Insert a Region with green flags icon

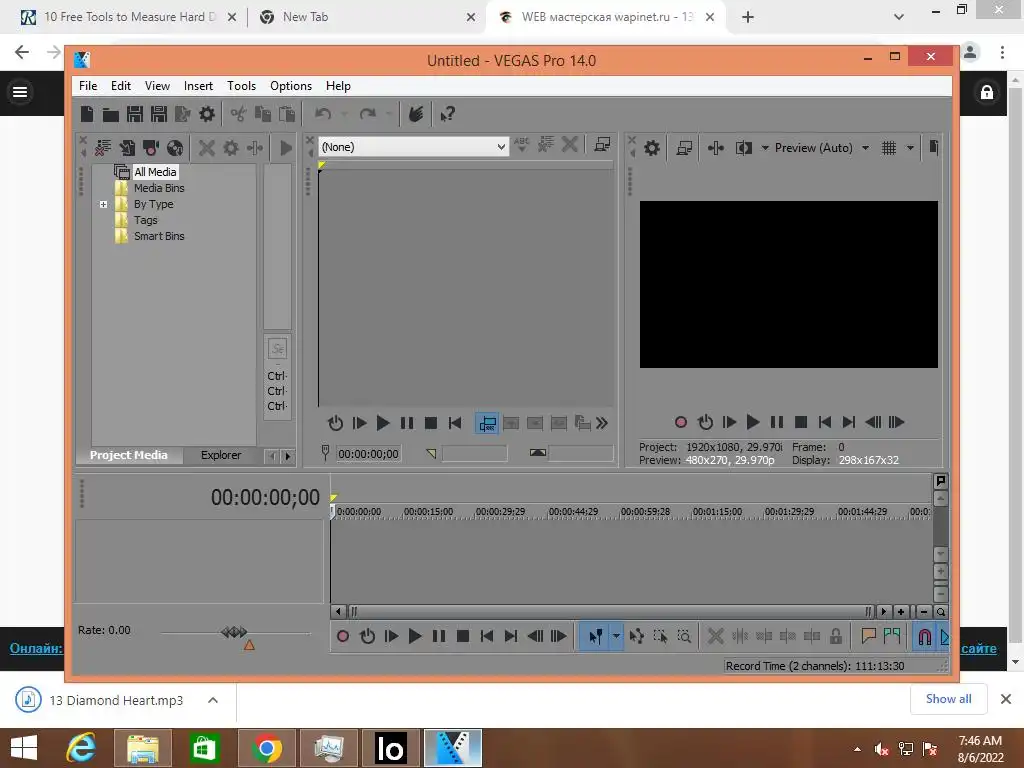pyautogui.click(x=891, y=636)
